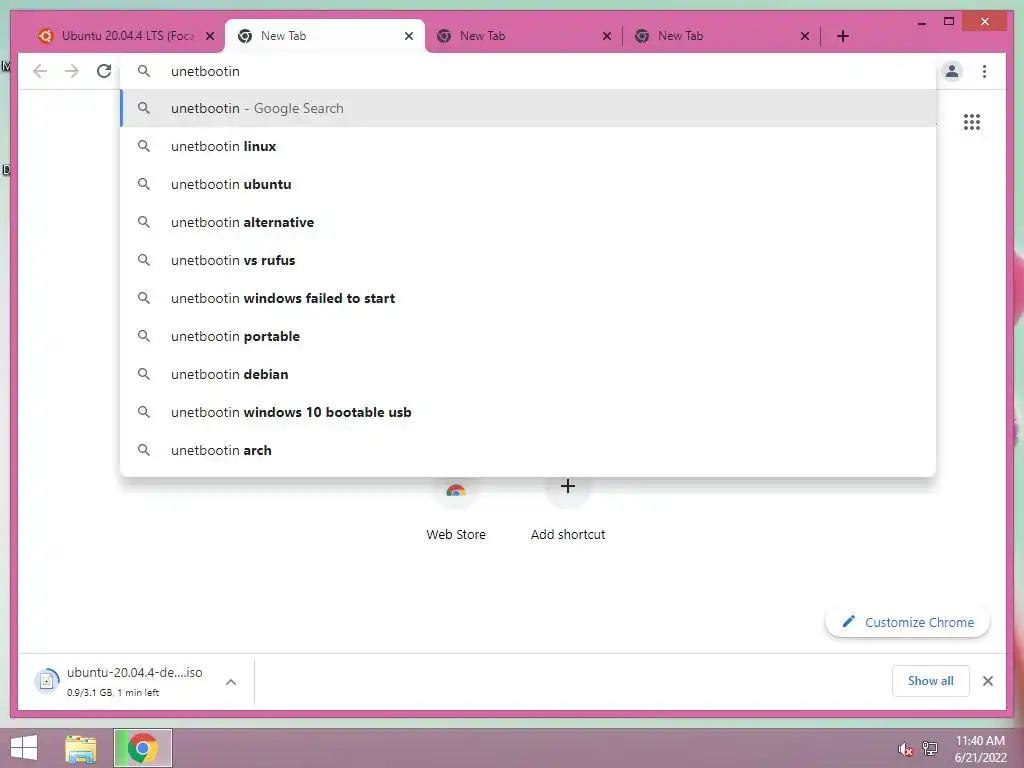The width and height of the screenshot is (1024, 768).
Task: Switch to the fourth New Tab
Action: (721, 36)
